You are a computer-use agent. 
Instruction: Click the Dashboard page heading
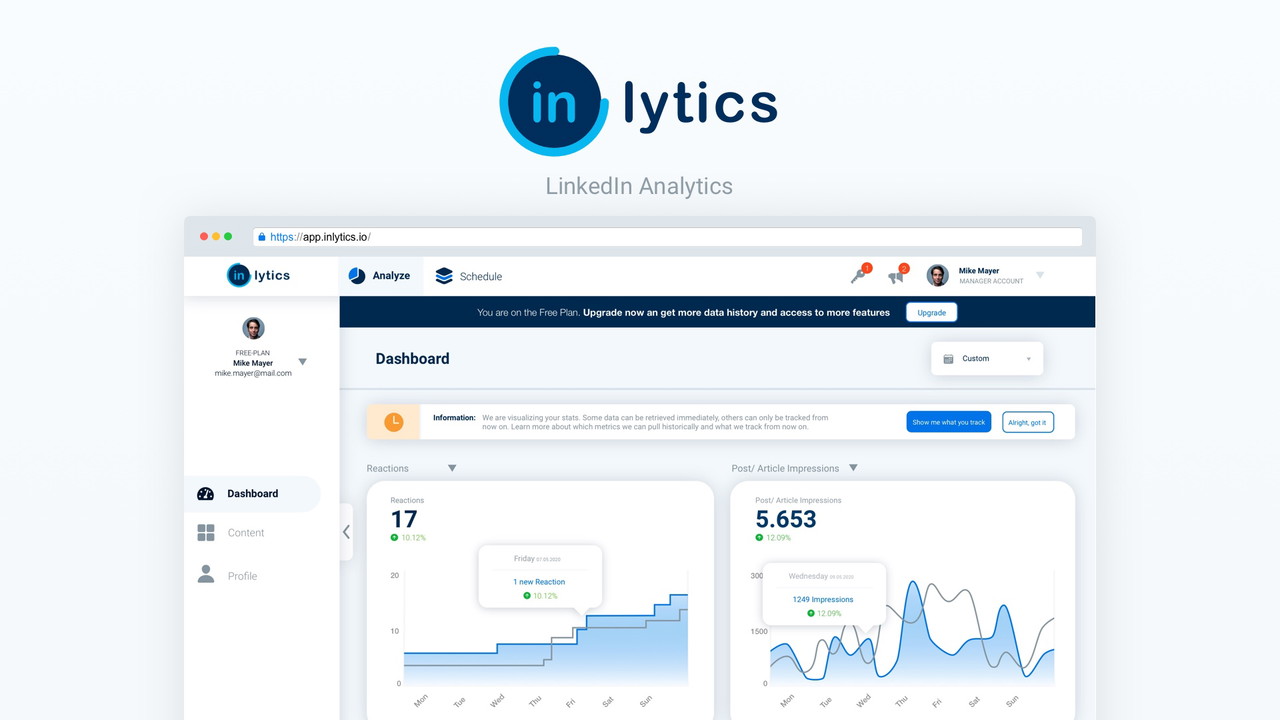pos(412,358)
